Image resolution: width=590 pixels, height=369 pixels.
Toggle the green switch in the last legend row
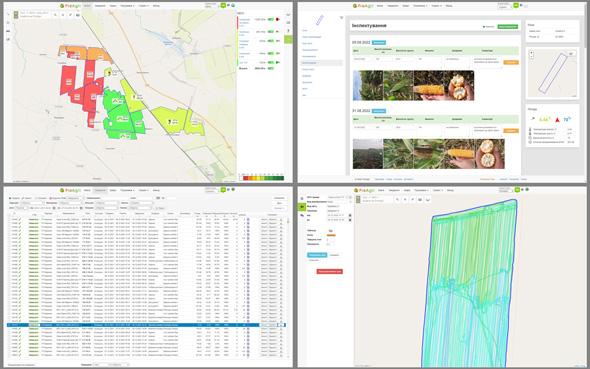(271, 62)
